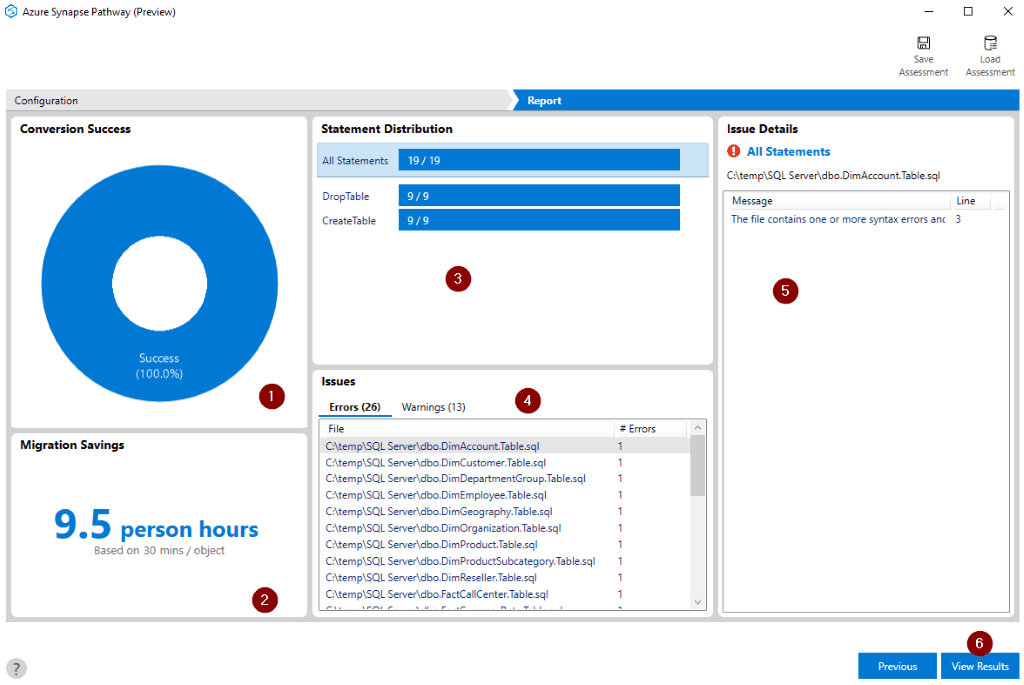This screenshot has width=1024, height=685.
Task: Click the 9.5 person hours value
Action: [156, 525]
